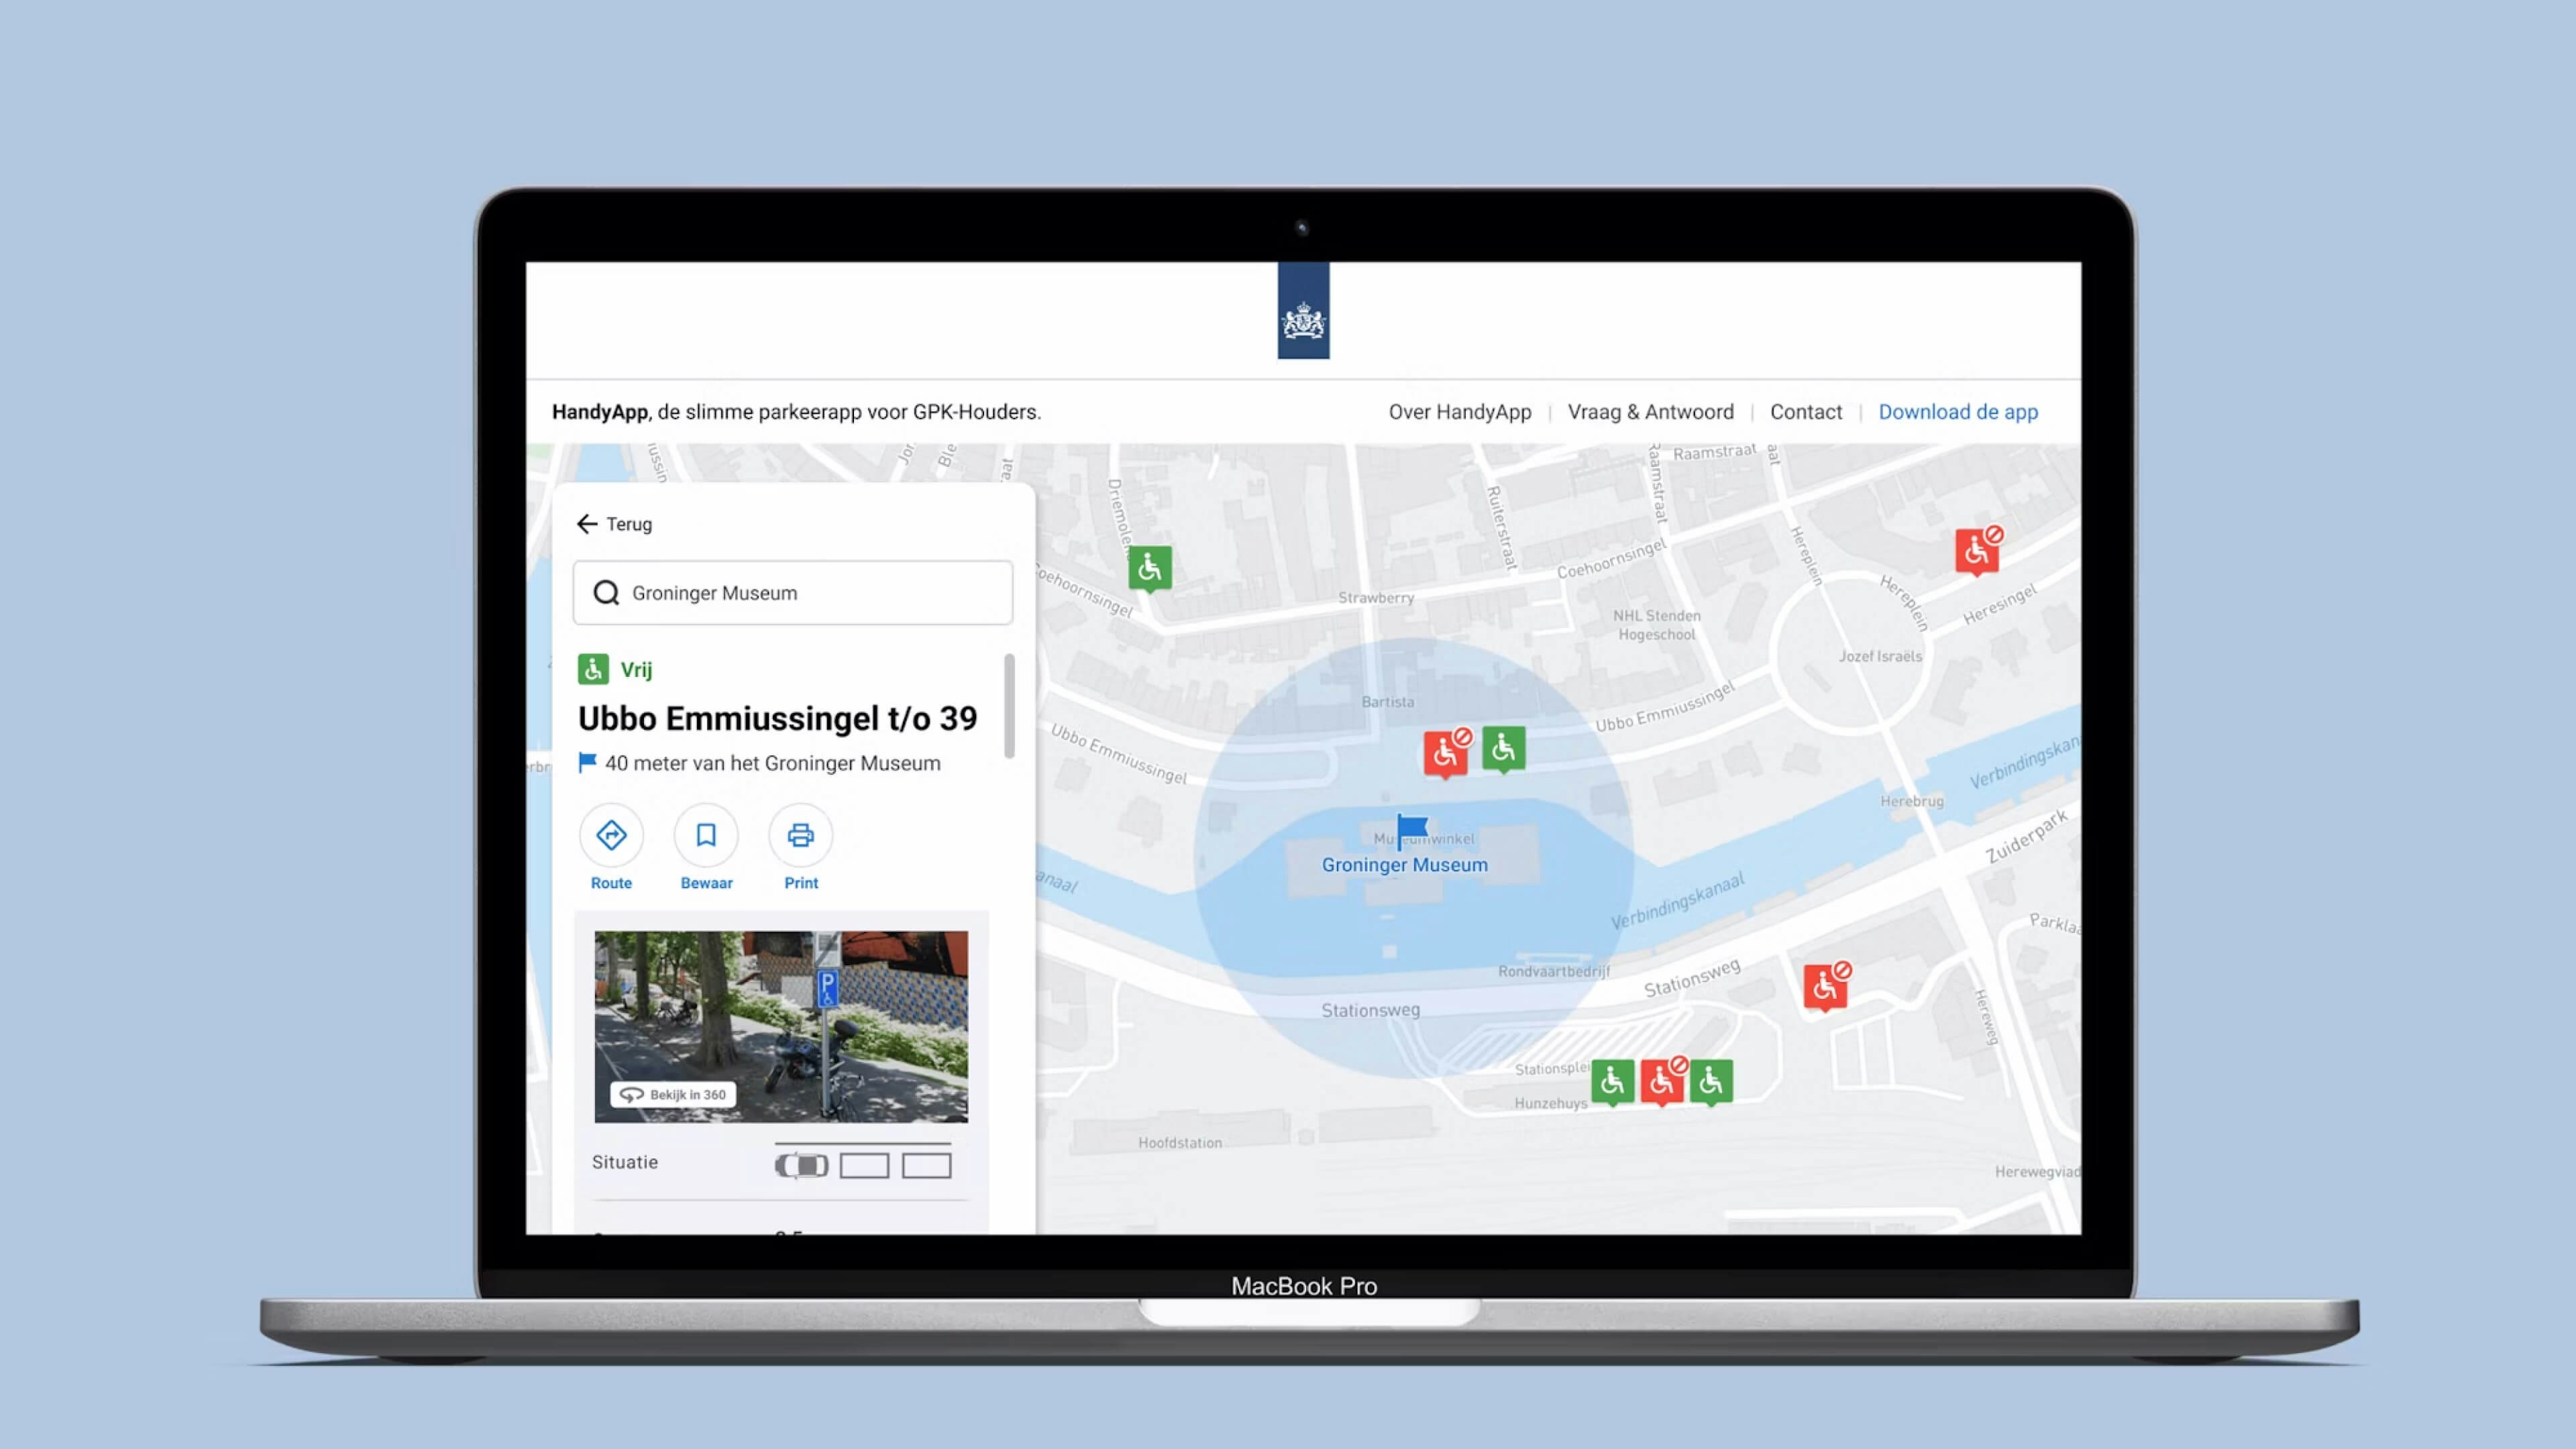Open Route directions icon
This screenshot has height=1449, width=2576.
(611, 835)
